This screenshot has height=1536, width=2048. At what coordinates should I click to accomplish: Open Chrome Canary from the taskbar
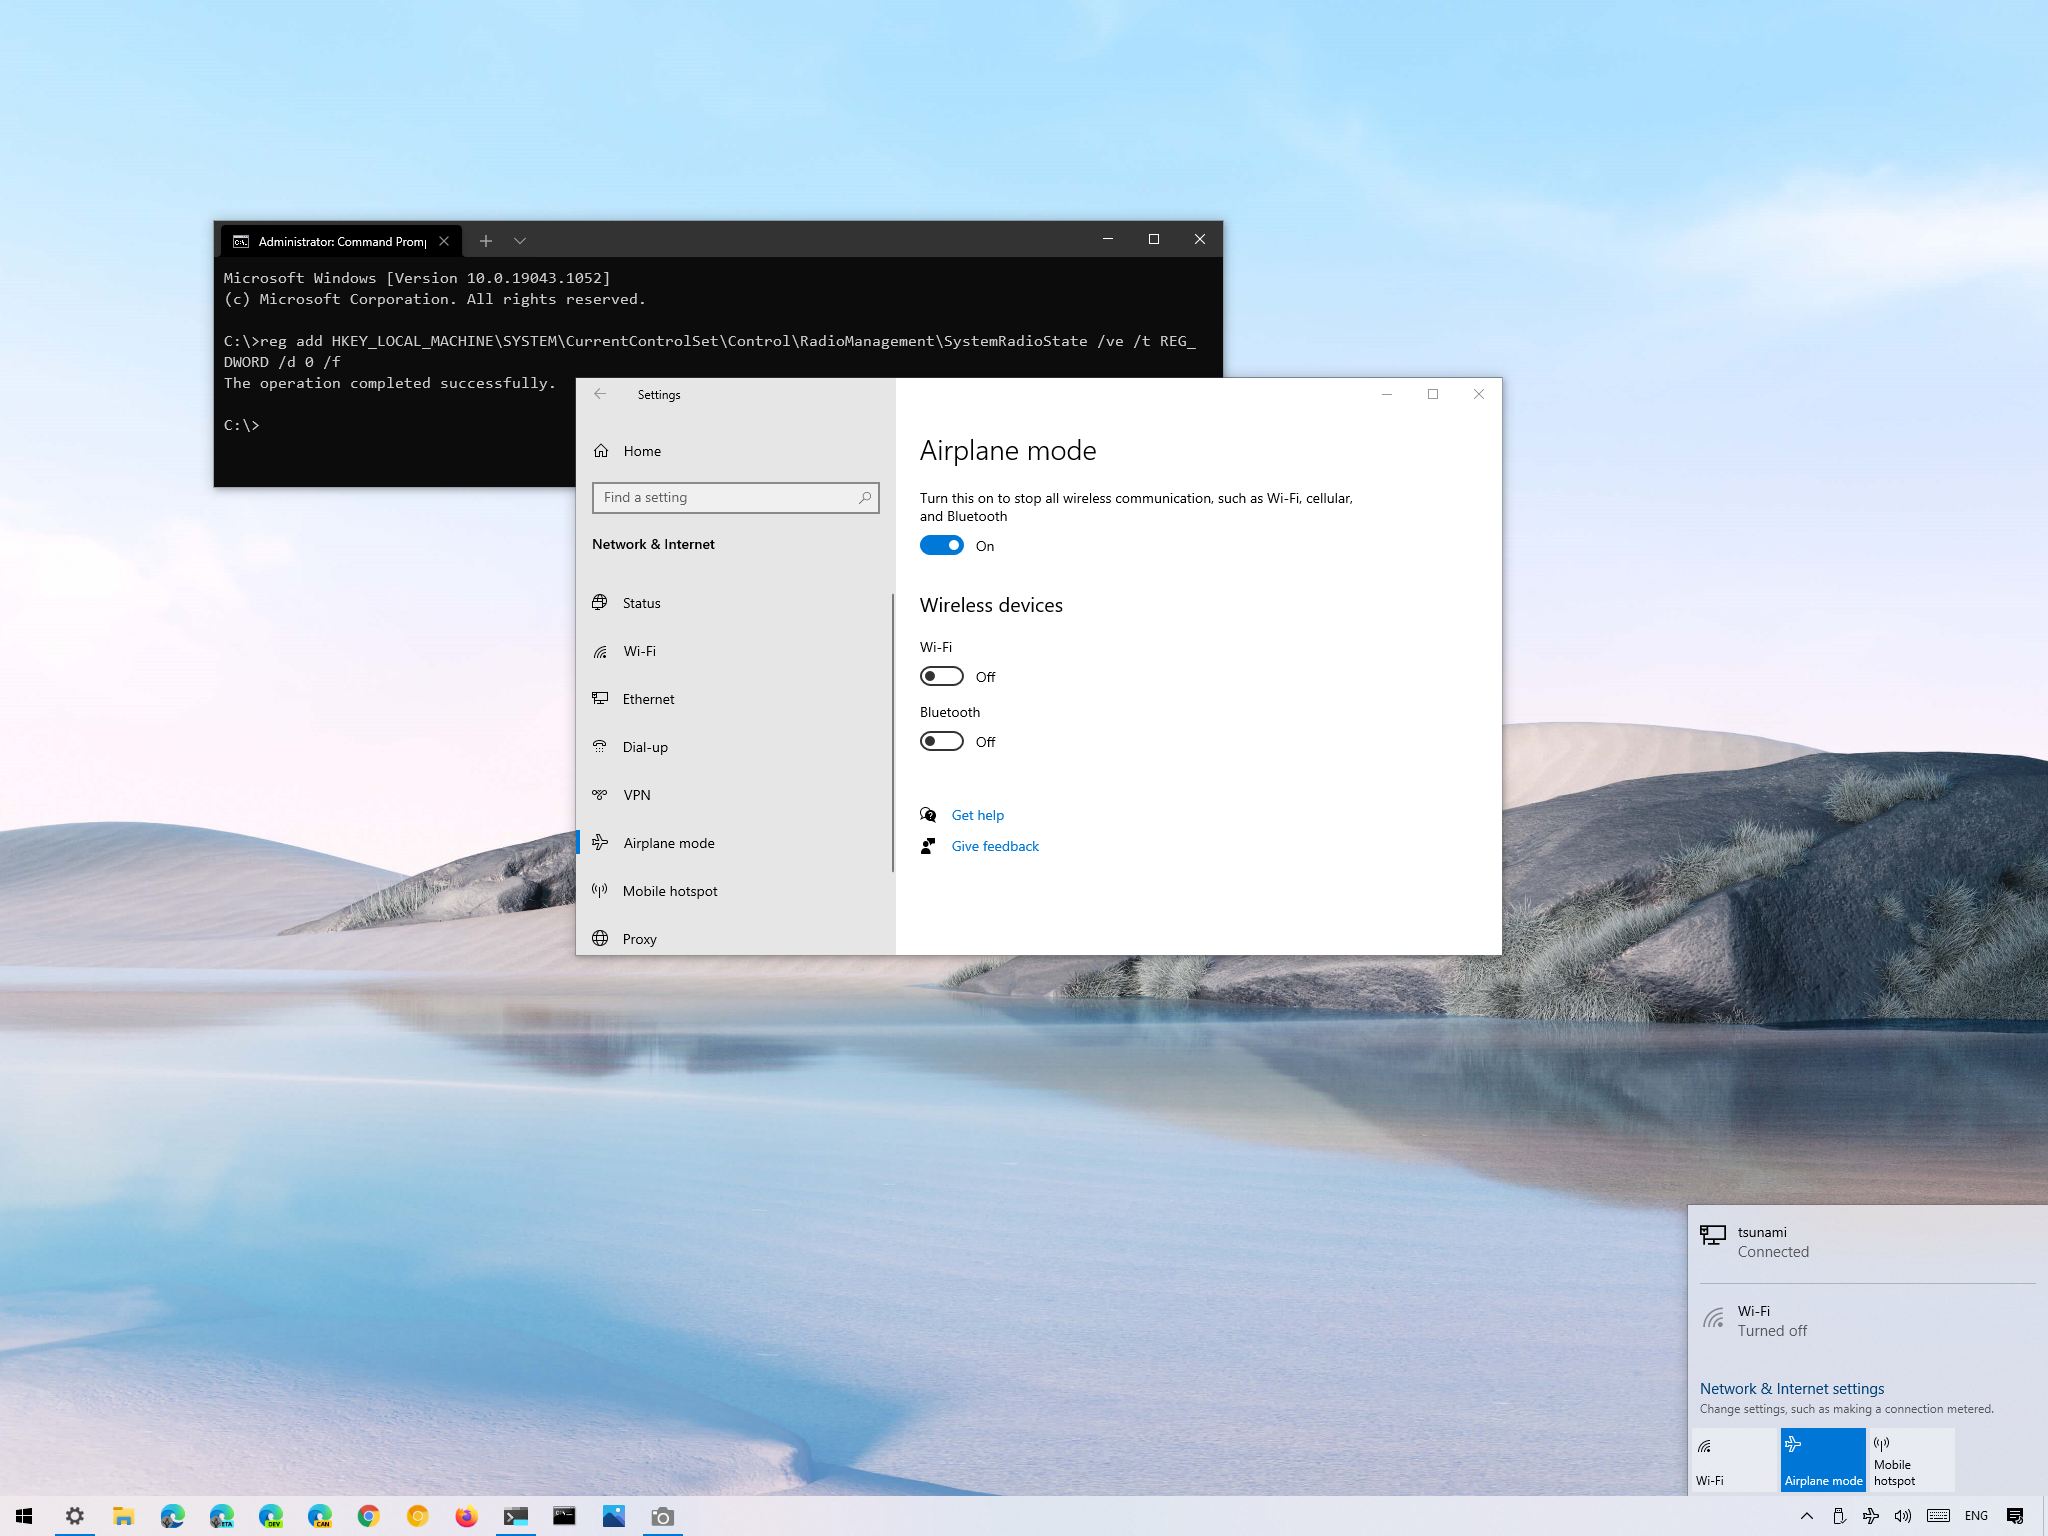pos(417,1516)
